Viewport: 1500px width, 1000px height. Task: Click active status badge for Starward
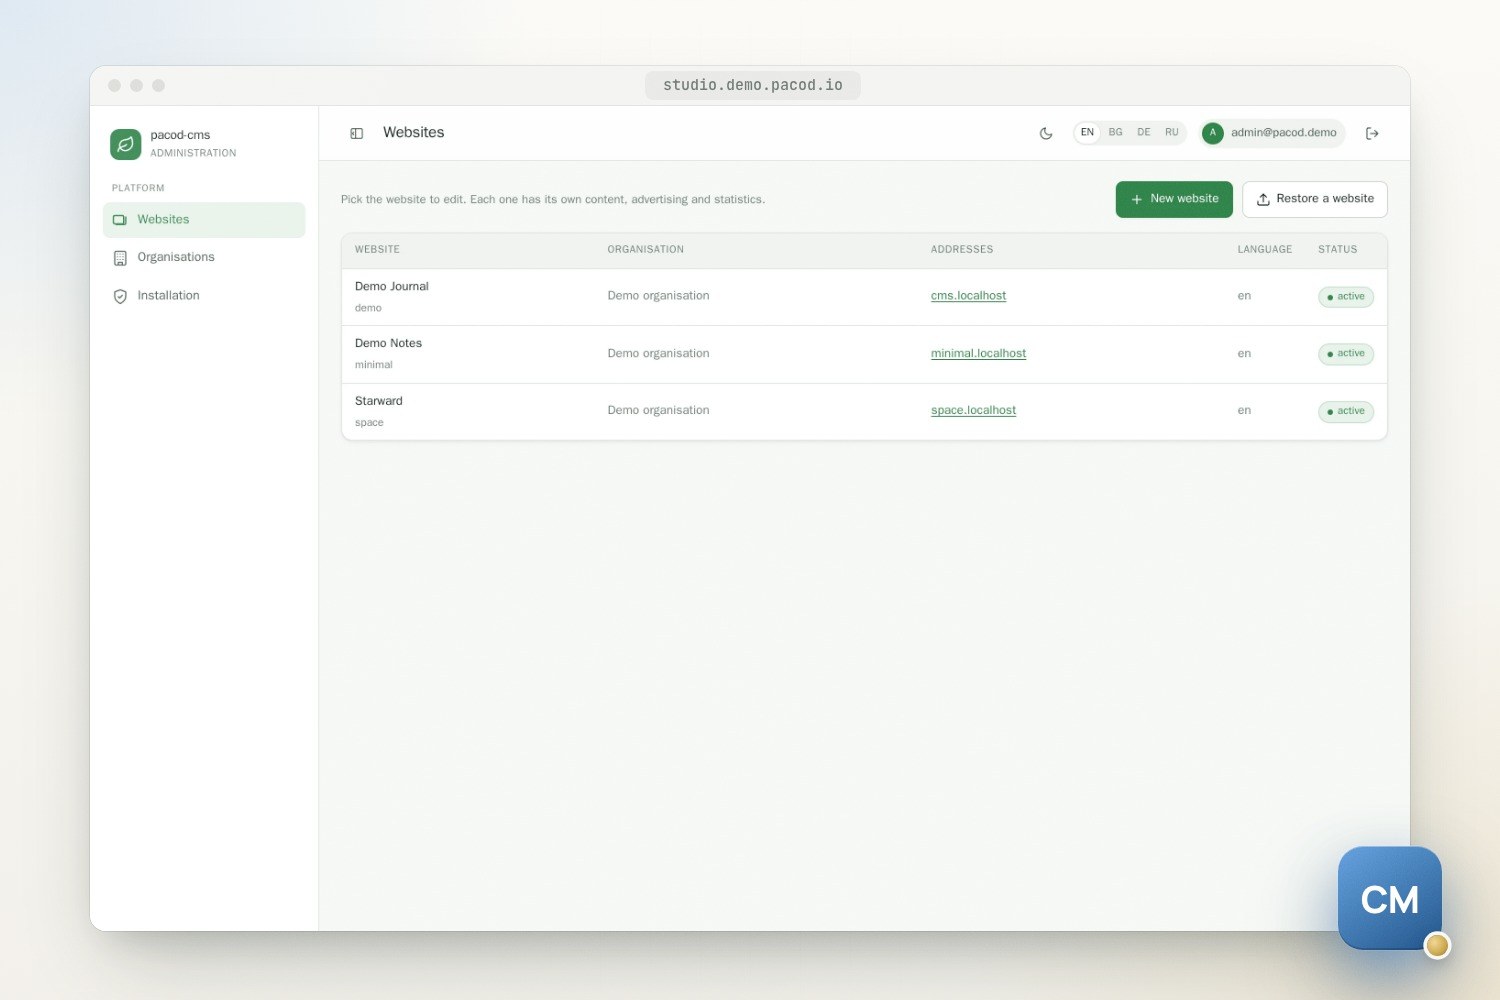1346,412
